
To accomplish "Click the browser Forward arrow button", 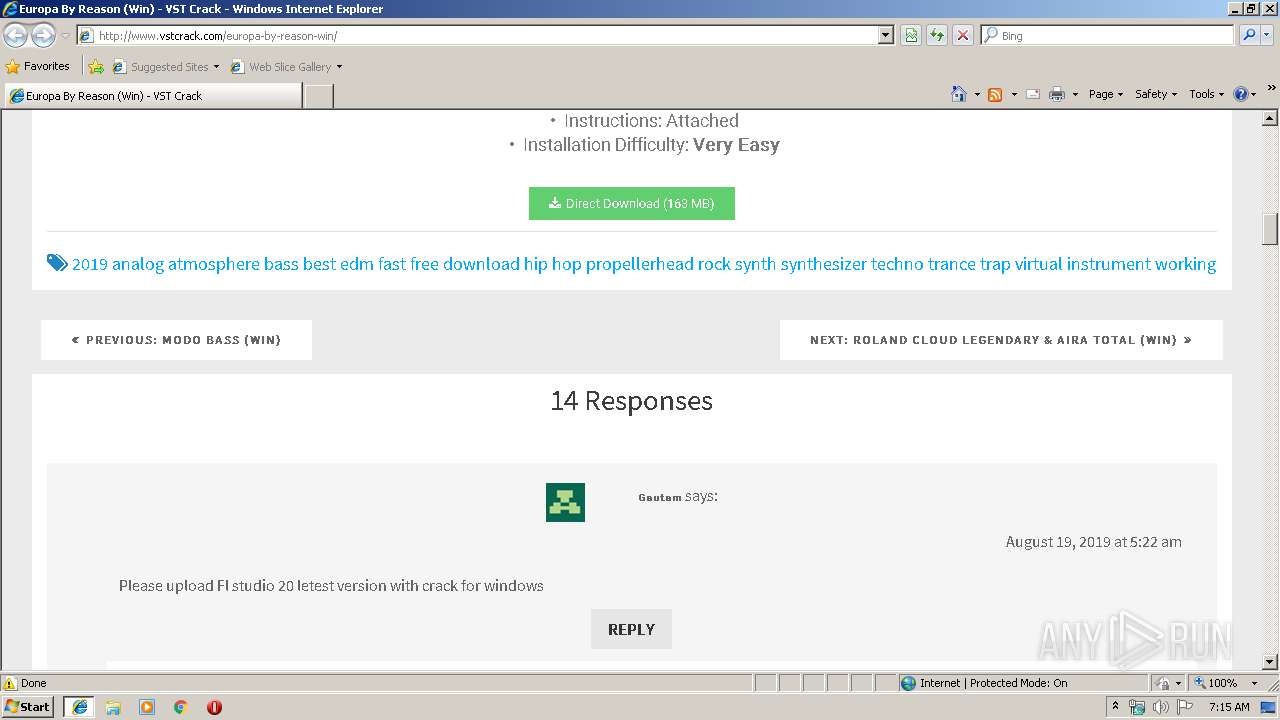I will point(43,36).
